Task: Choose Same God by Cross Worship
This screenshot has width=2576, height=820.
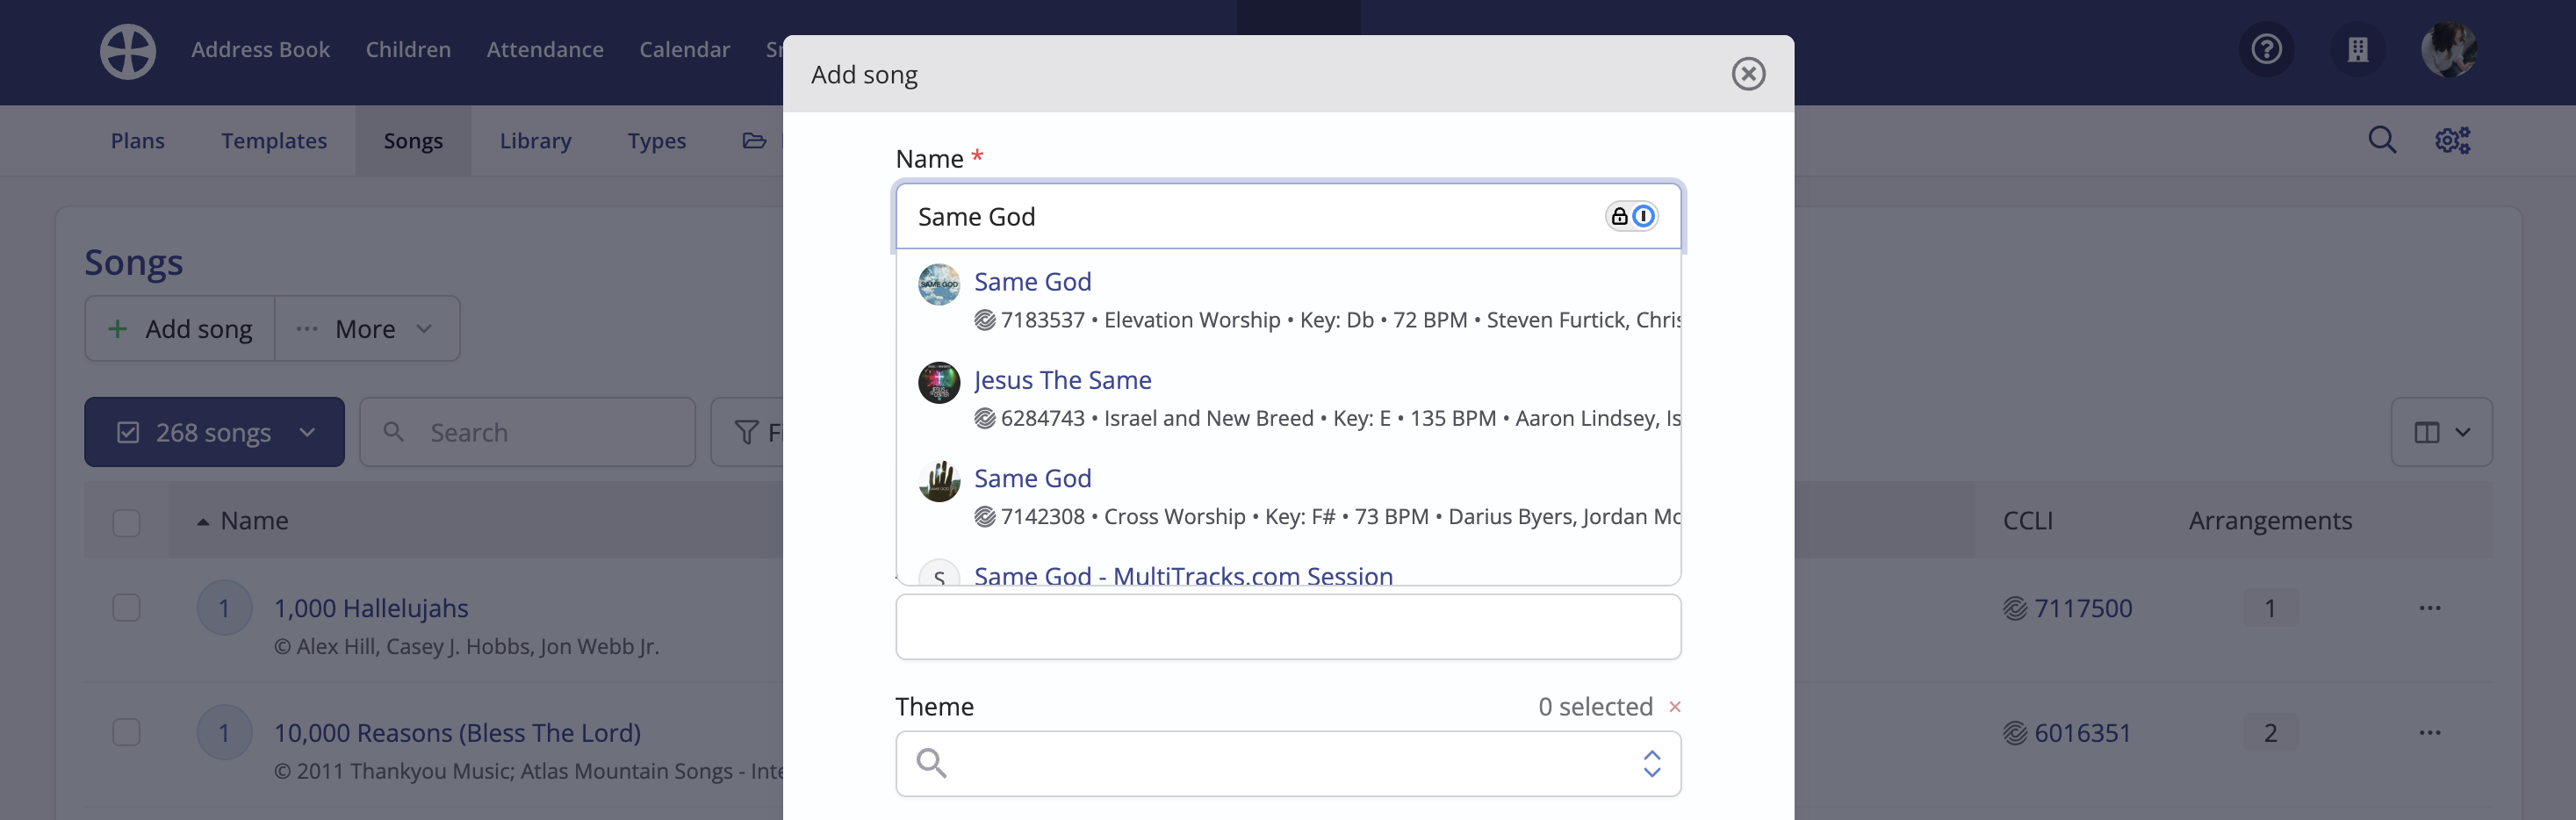Action: point(1288,496)
